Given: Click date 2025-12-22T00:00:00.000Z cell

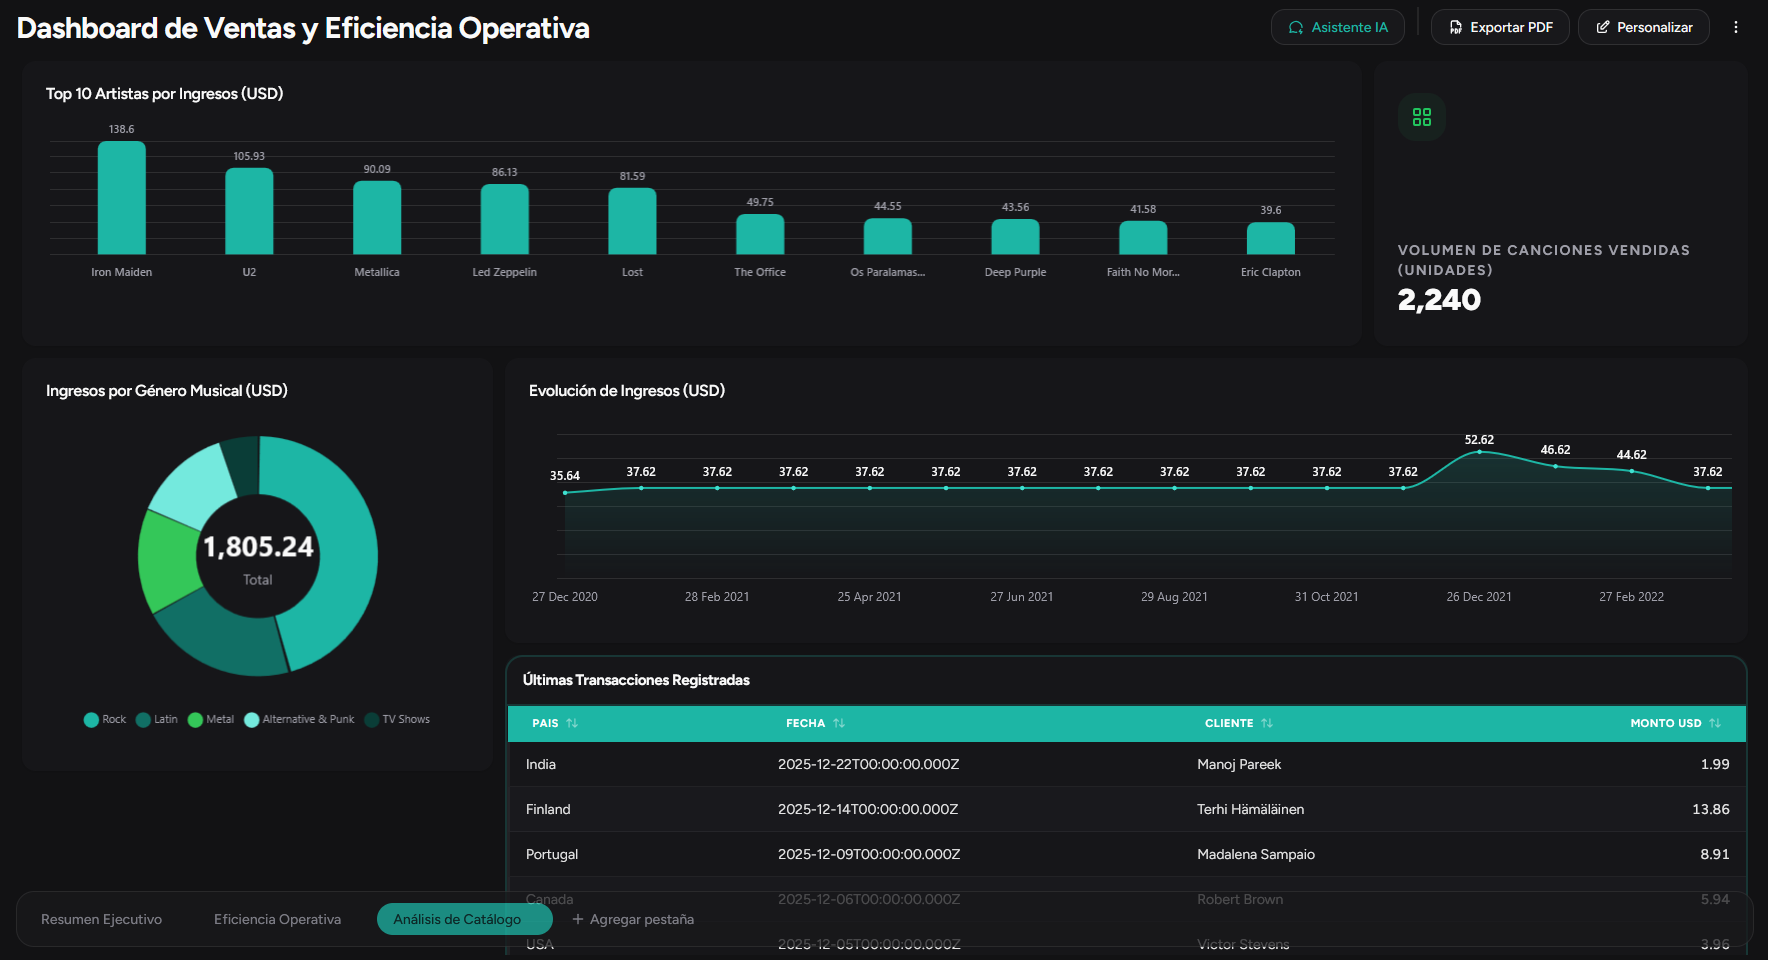Looking at the screenshot, I should point(868,764).
